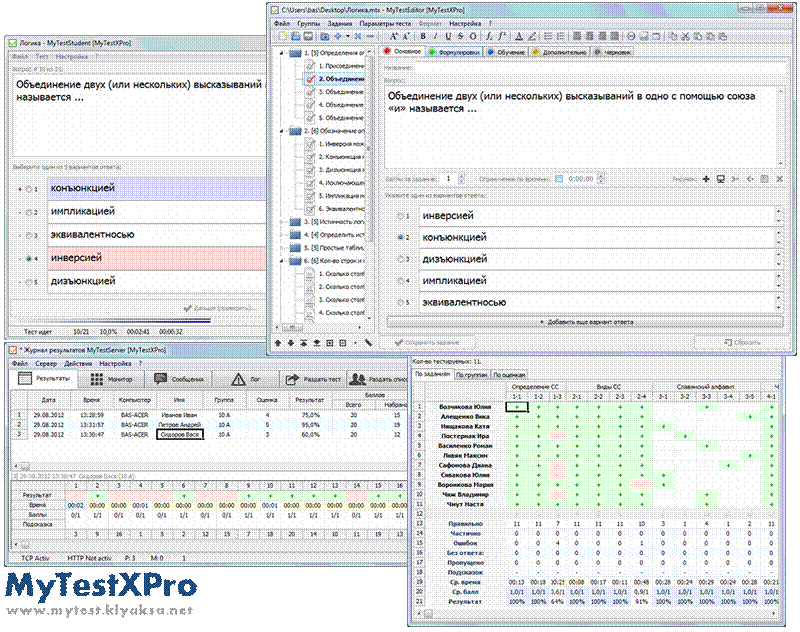Click the New file icon in MyTestEditor toolbar
This screenshot has height=632, width=800.
[282, 36]
